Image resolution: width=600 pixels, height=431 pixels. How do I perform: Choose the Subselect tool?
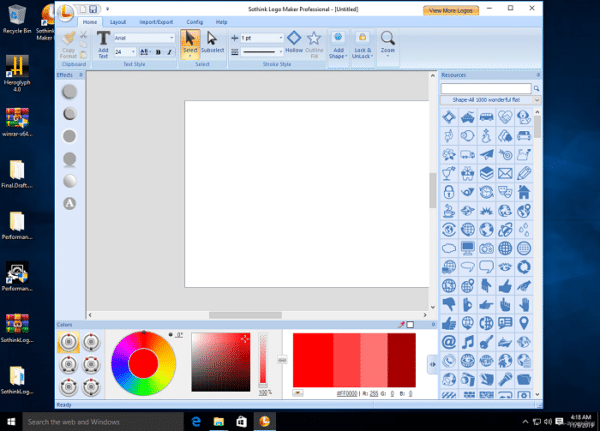212,42
